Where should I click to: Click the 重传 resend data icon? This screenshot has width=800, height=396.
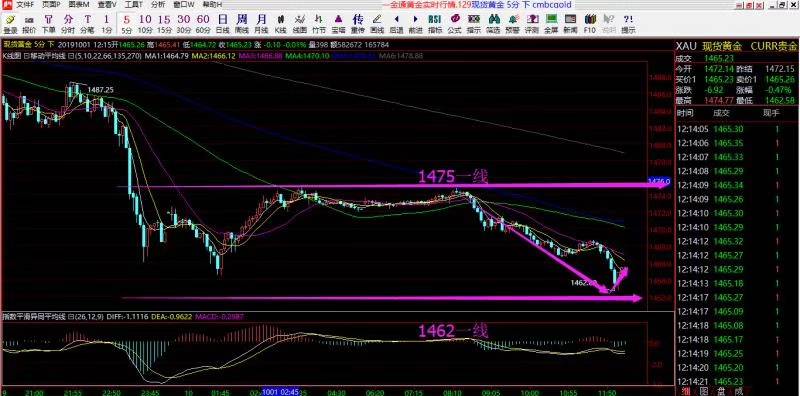coord(358,23)
